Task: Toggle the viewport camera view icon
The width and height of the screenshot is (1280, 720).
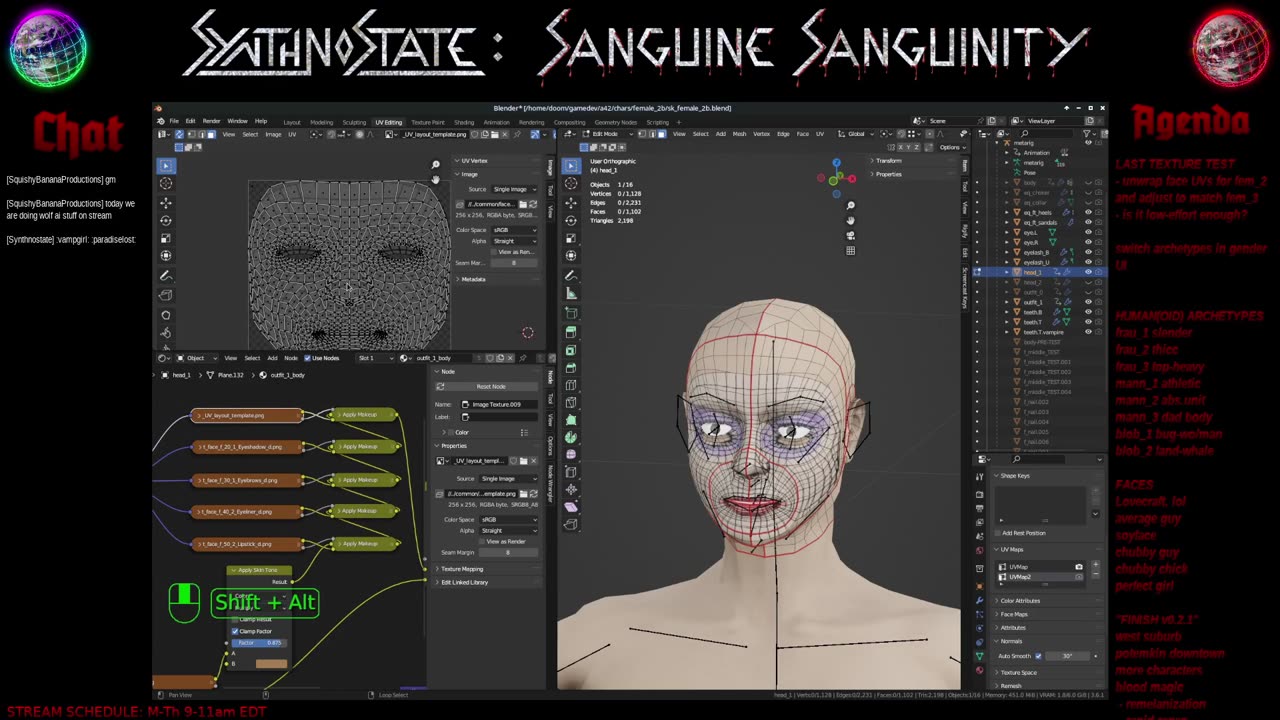Action: point(850,236)
